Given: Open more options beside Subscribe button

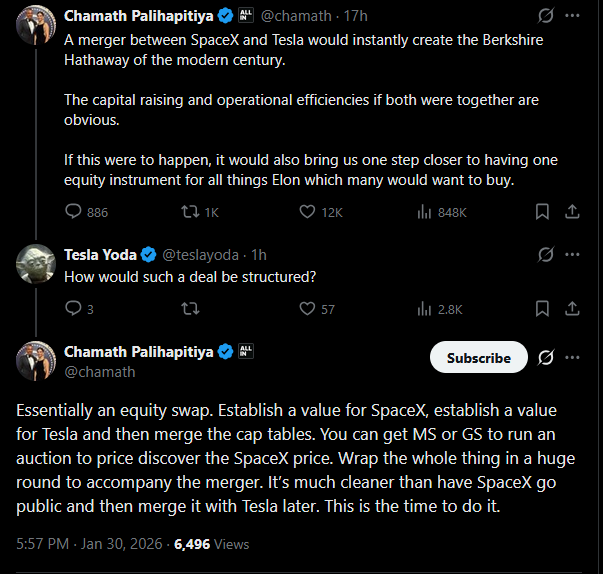Looking at the screenshot, I should (x=573, y=358).
